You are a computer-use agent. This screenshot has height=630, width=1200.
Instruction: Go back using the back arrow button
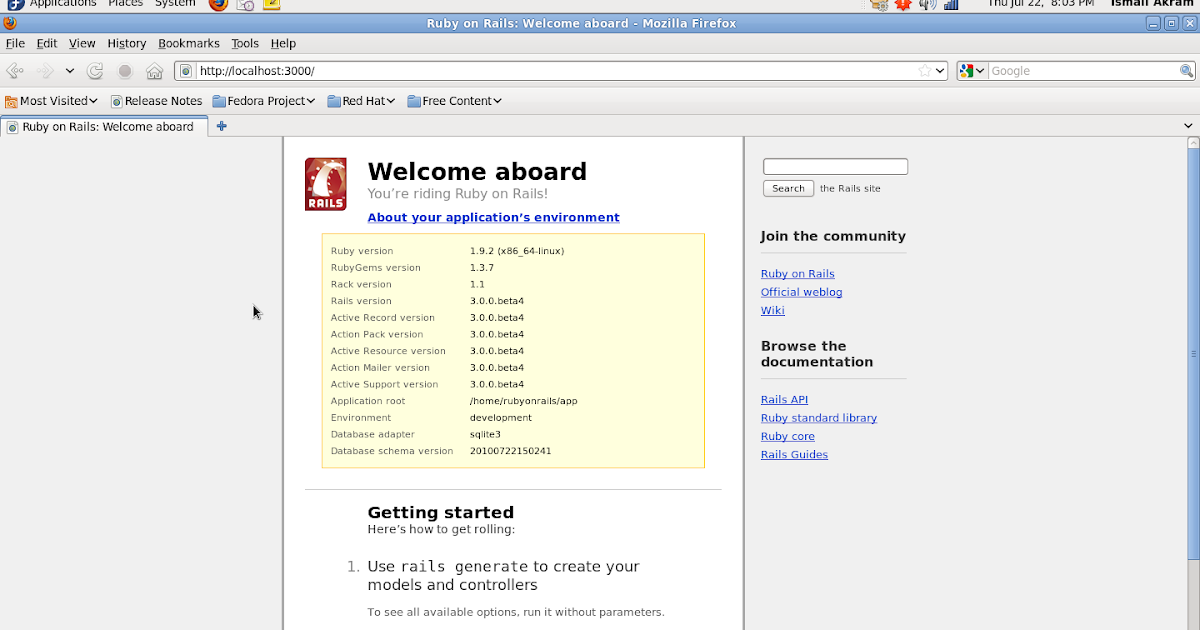tap(15, 71)
